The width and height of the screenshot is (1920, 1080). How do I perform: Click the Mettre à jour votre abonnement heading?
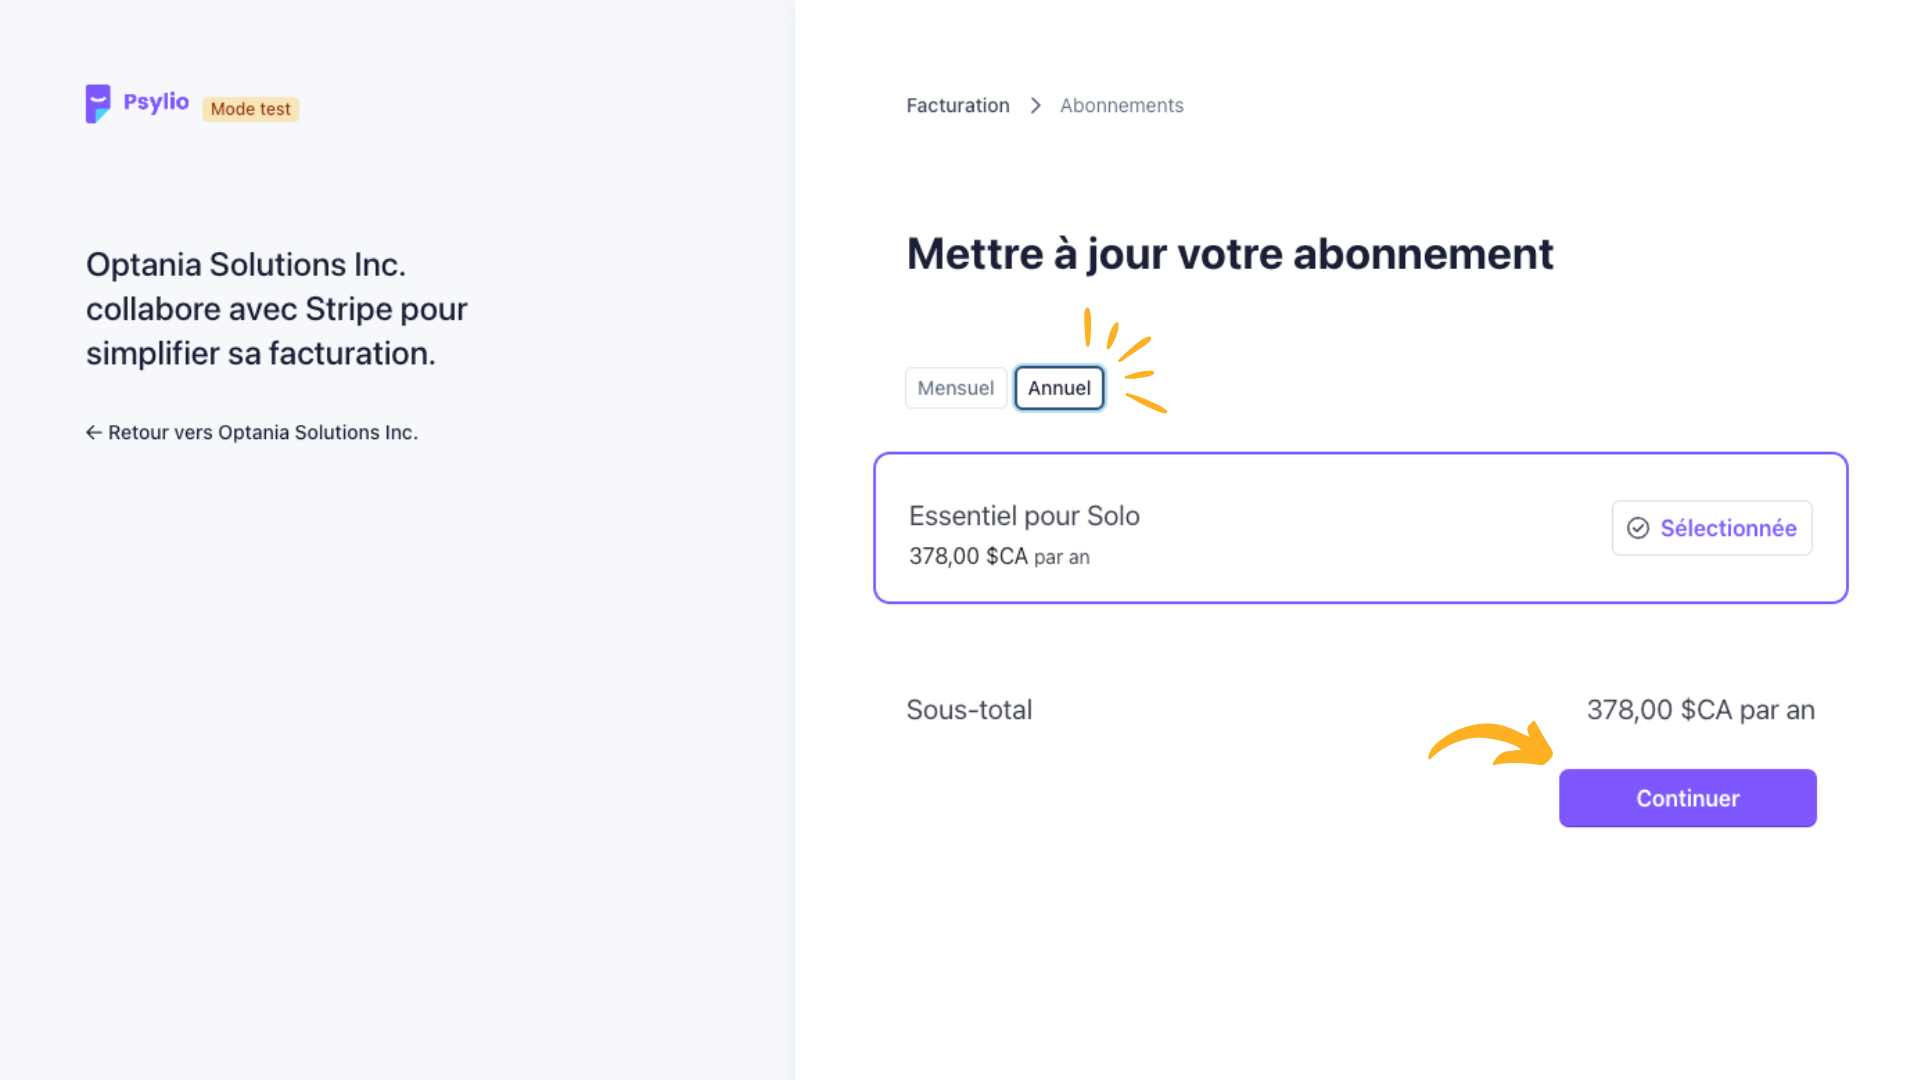pyautogui.click(x=1230, y=254)
